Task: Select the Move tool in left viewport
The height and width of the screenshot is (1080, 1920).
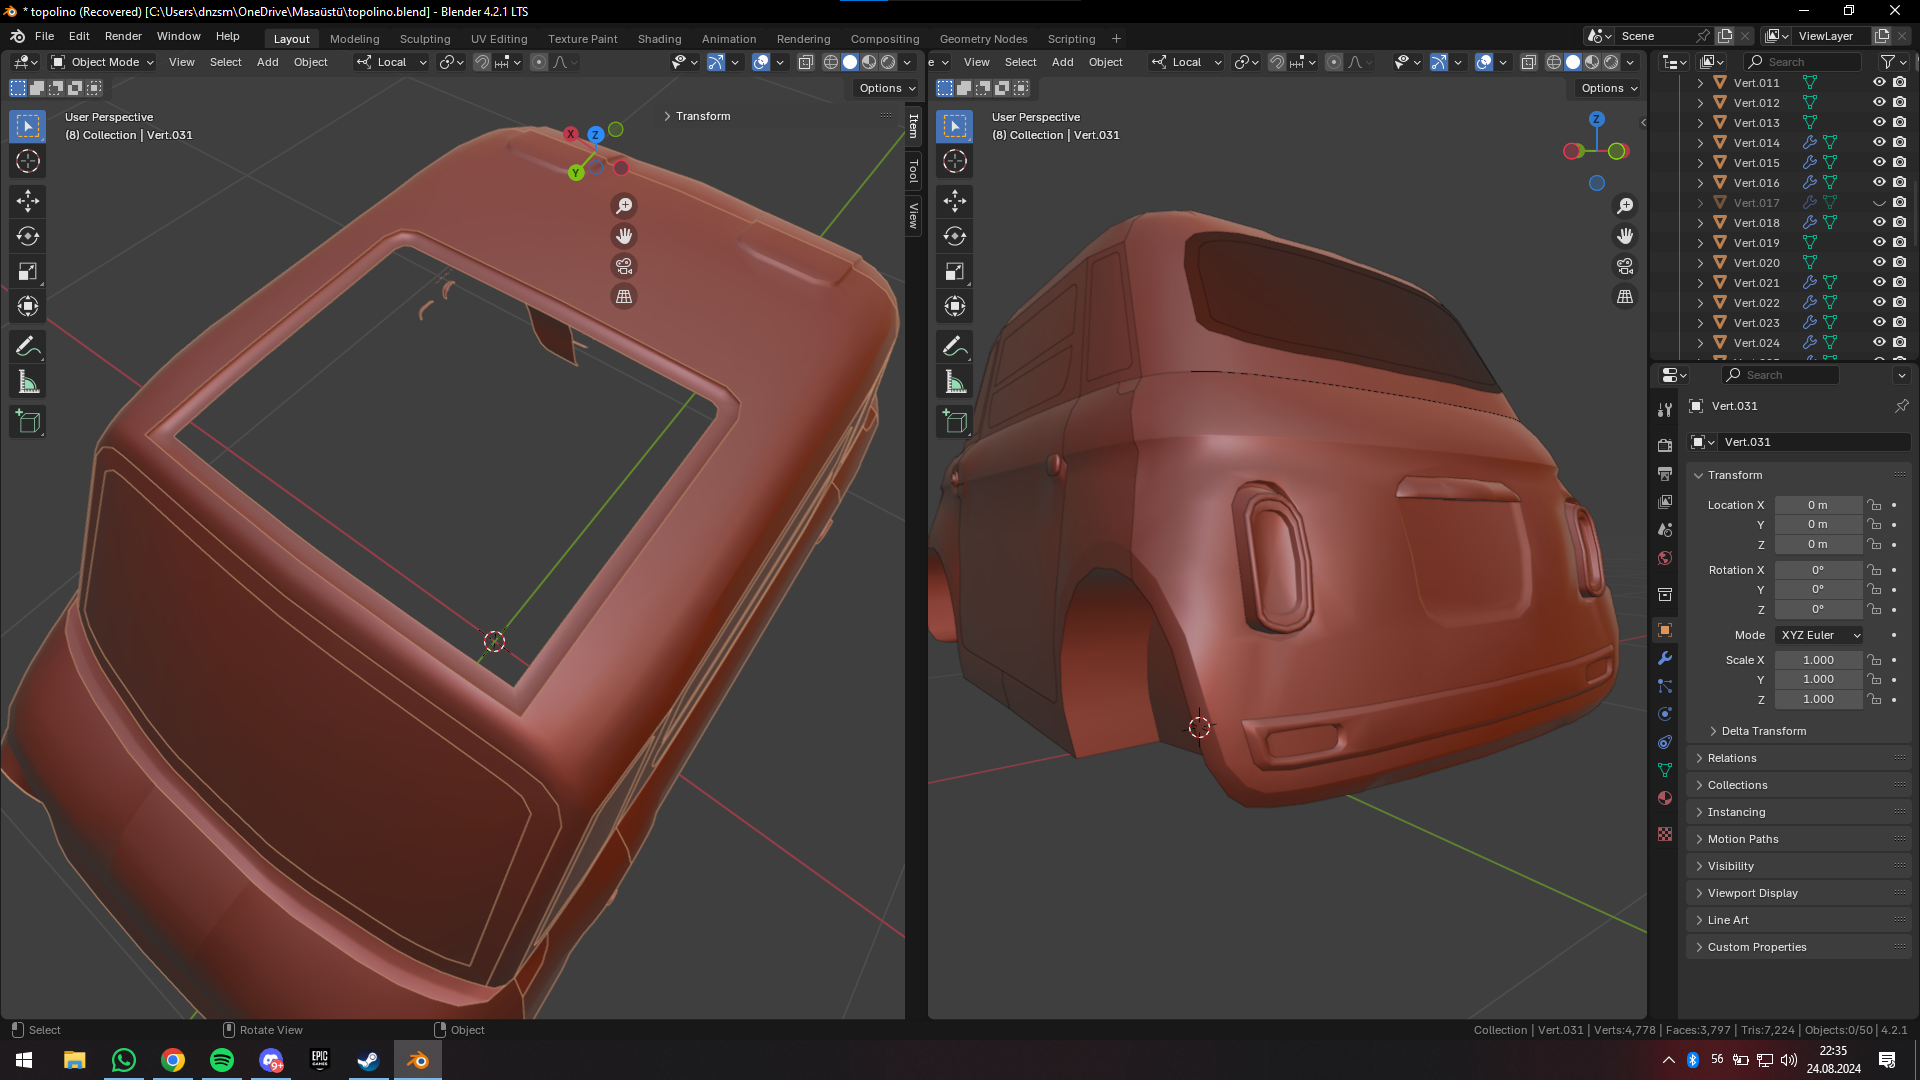Action: click(x=28, y=201)
